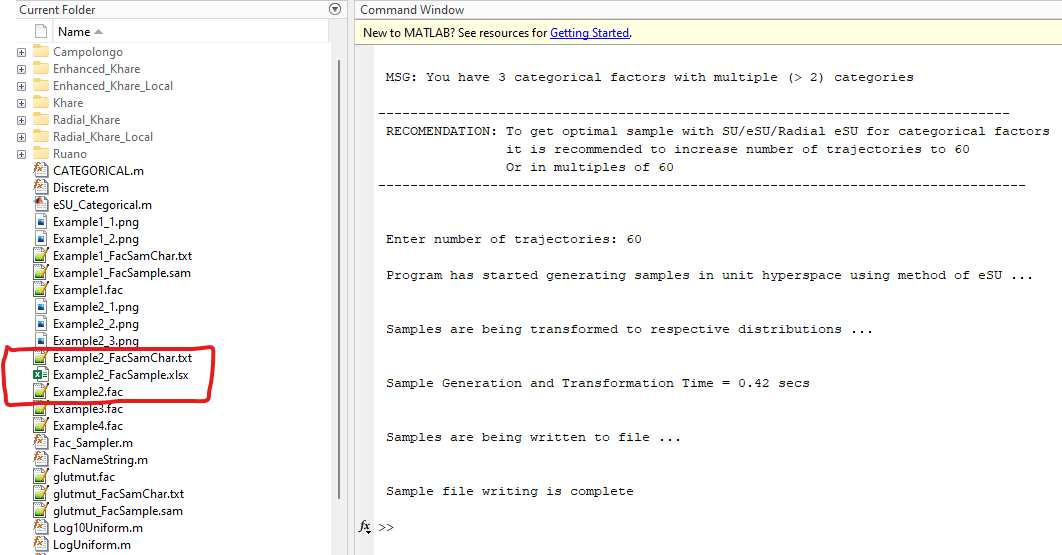Open the Getting Started link

(589, 33)
